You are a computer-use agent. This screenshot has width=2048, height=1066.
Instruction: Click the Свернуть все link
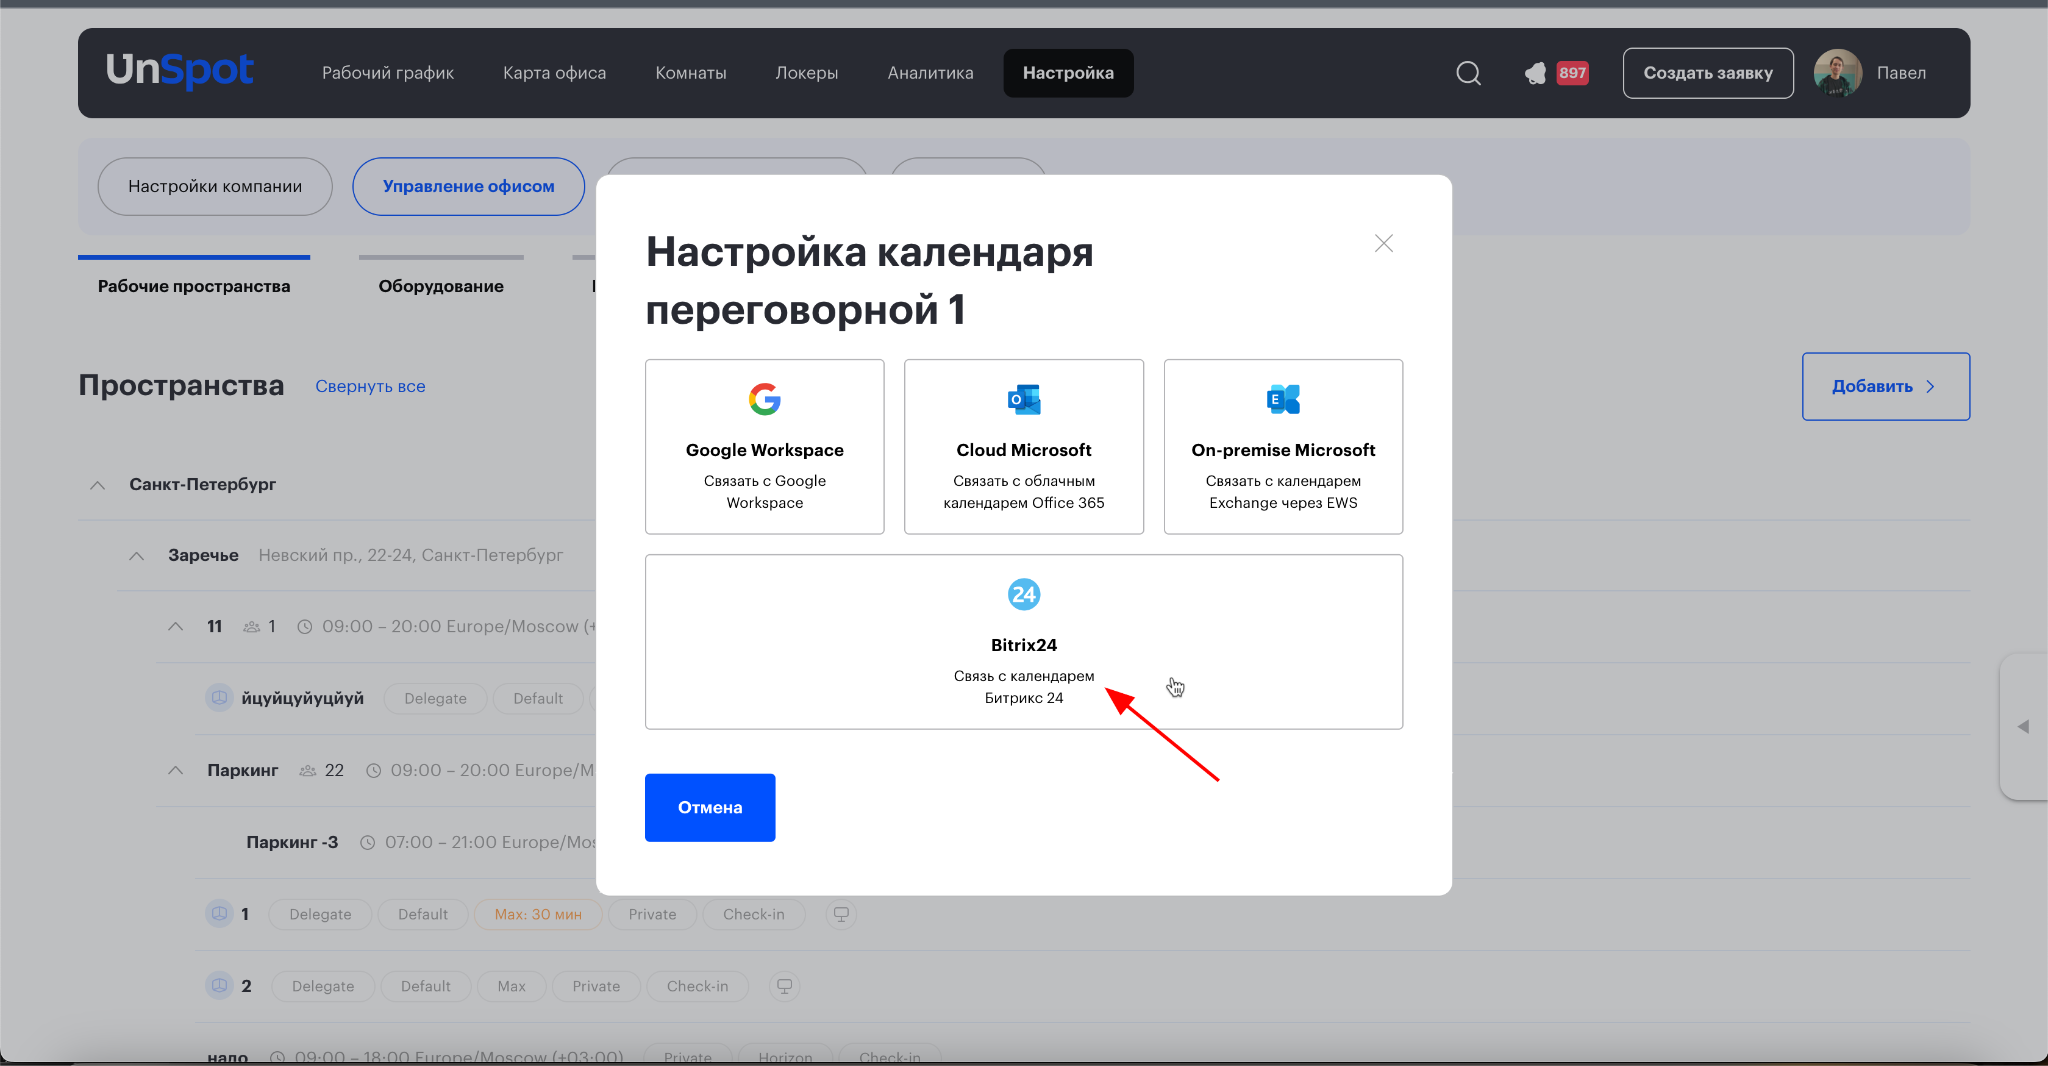(x=371, y=386)
